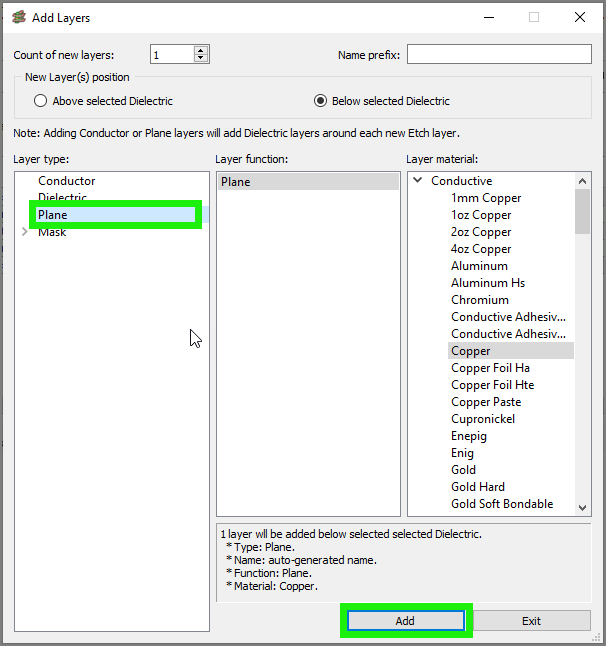Viewport: 606px width, 646px height.
Task: Decrease count of new layers with down arrow
Action: click(x=201, y=58)
